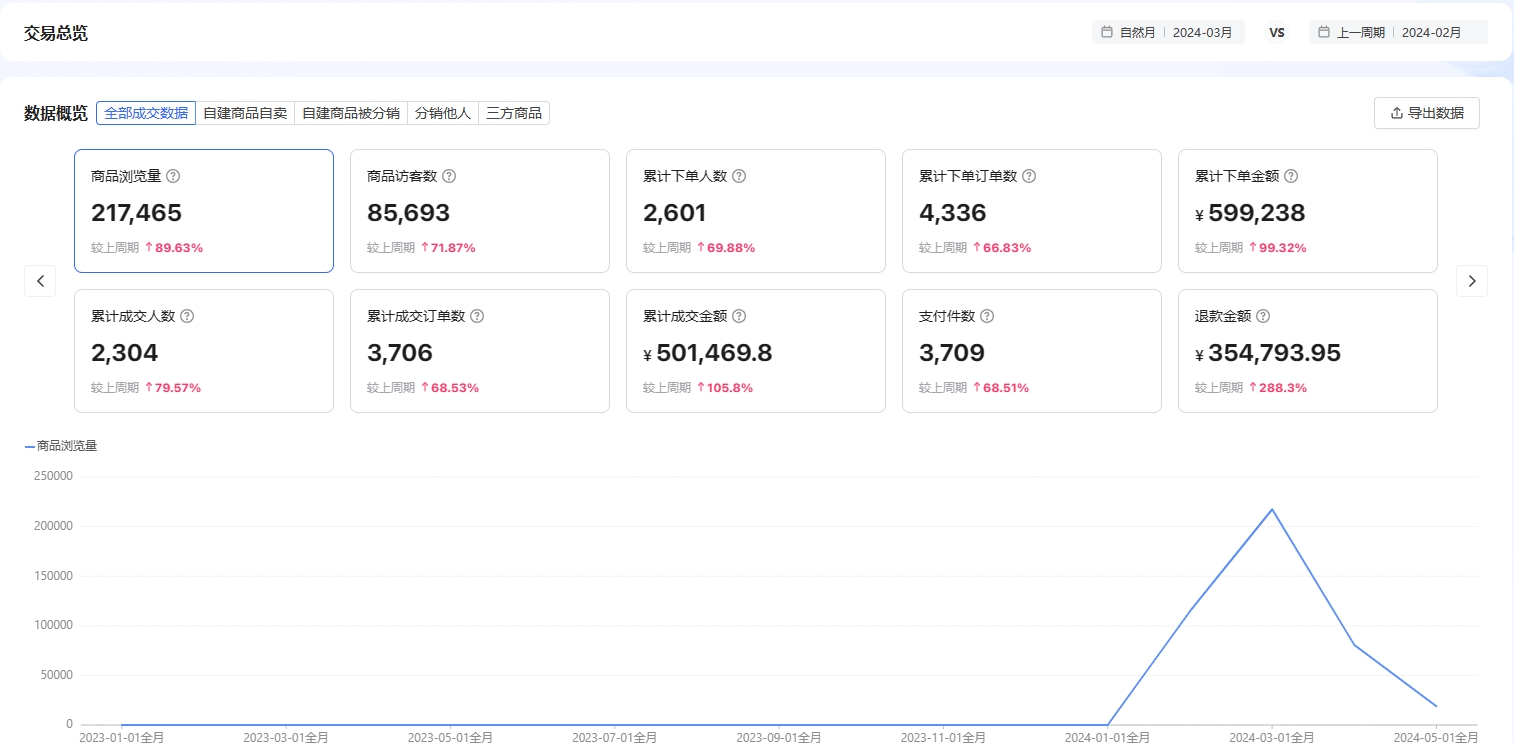Toggle the 商品浏览量 chart legend line
Viewport: 1514px width, 743px height.
pos(61,446)
